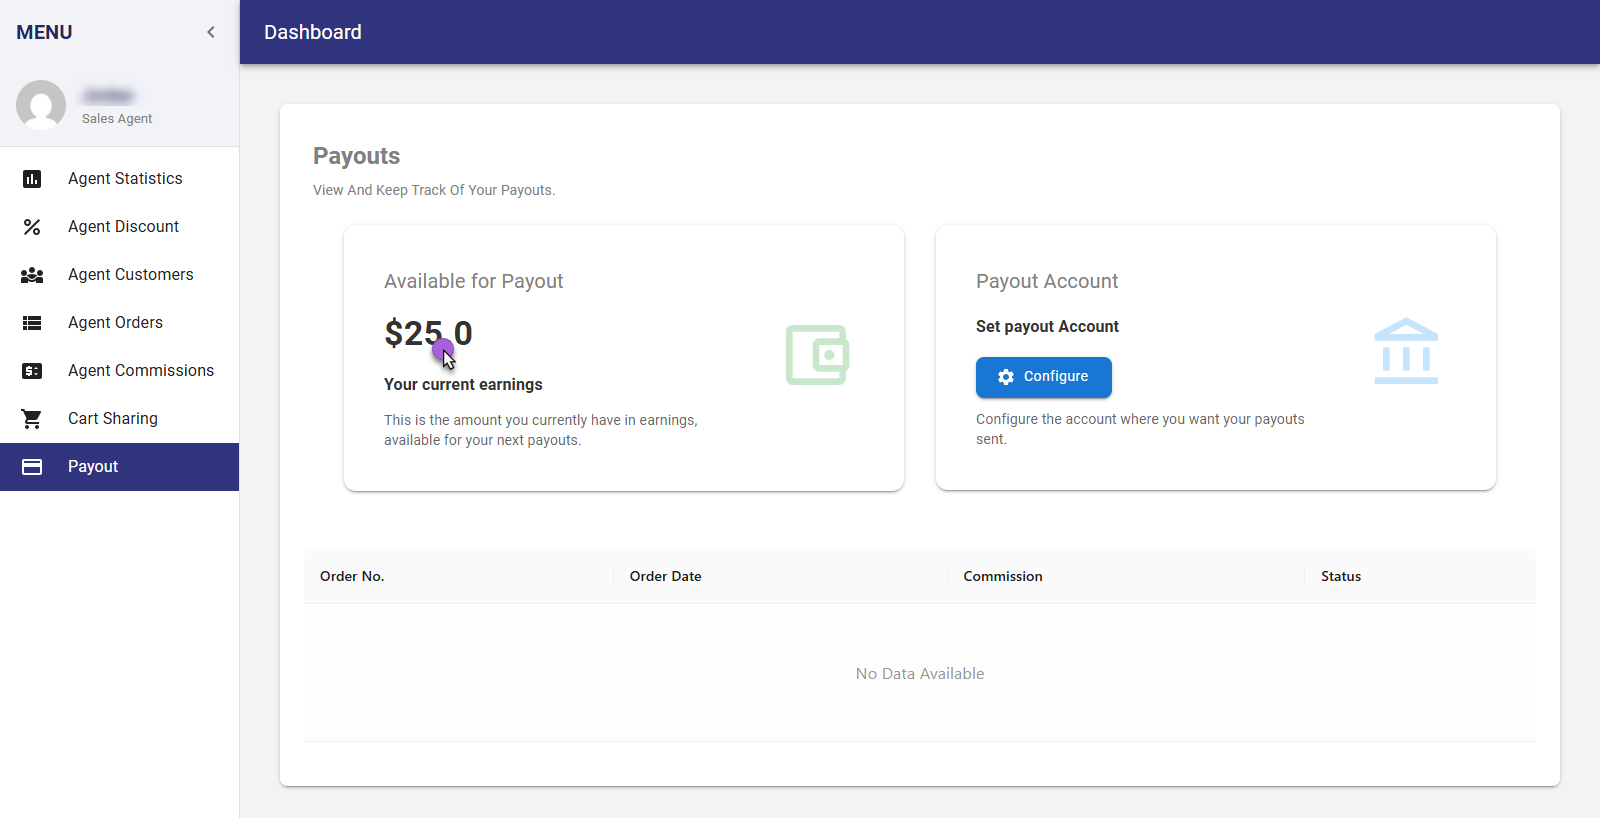Sort by Commission column header

point(1002,577)
